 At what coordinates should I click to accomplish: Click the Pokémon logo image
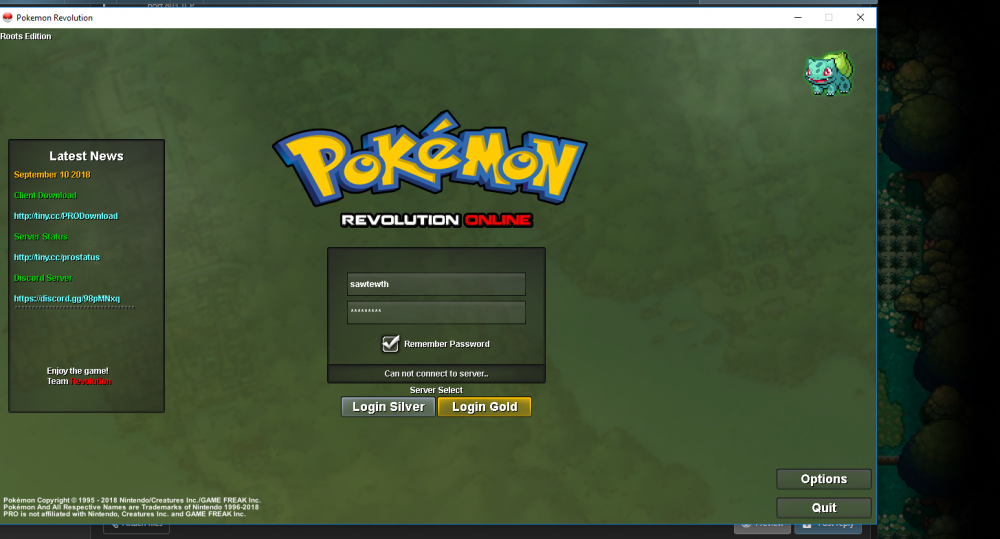[430, 168]
